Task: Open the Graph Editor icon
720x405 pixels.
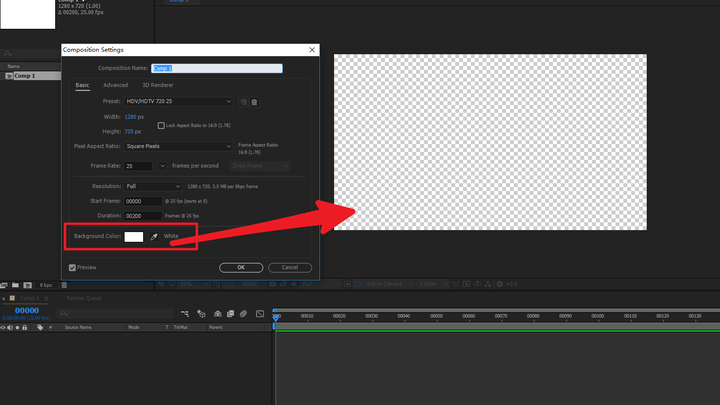Action: [260, 314]
